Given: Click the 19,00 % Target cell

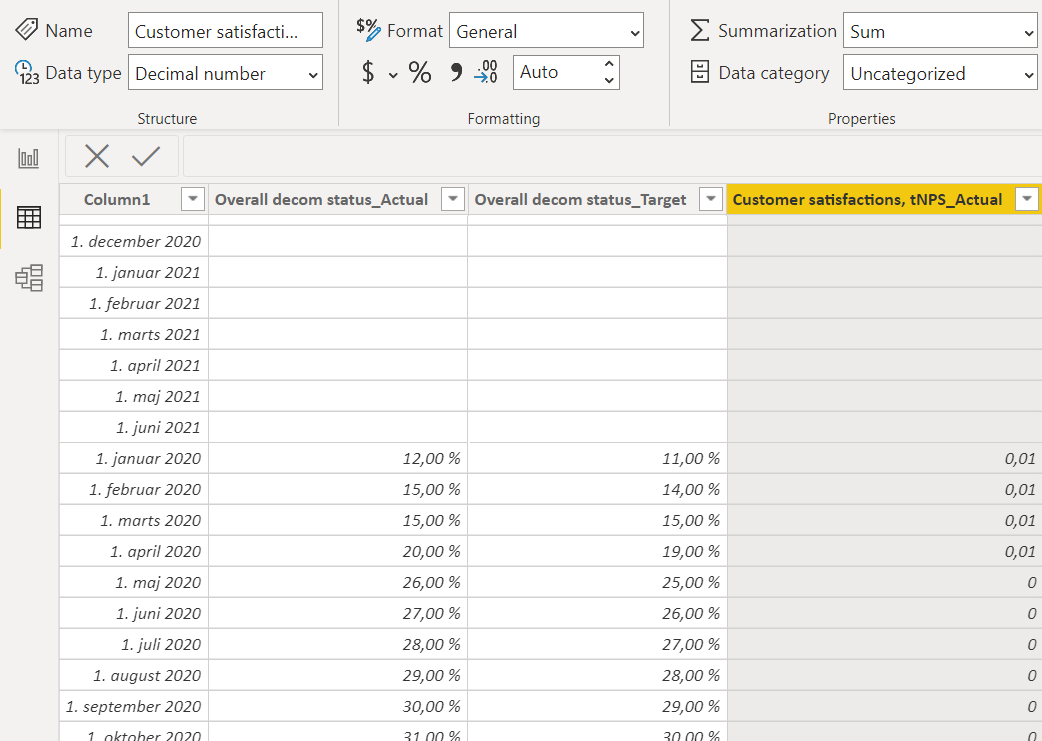Looking at the screenshot, I should click(x=597, y=552).
